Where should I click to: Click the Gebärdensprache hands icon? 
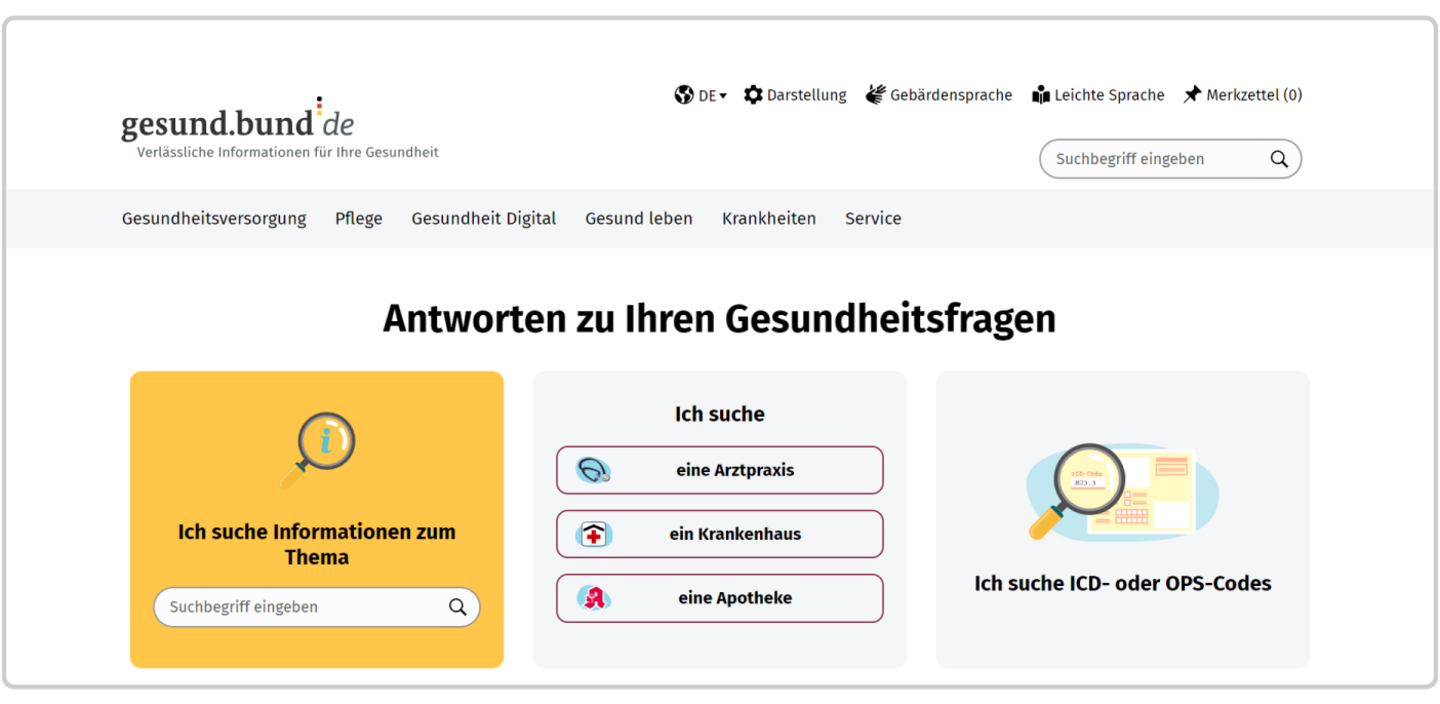coord(876,95)
